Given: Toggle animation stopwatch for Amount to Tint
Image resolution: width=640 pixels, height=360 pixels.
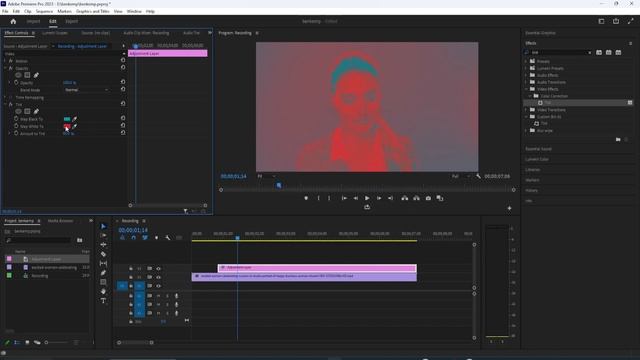Looking at the screenshot, I should coord(16,133).
